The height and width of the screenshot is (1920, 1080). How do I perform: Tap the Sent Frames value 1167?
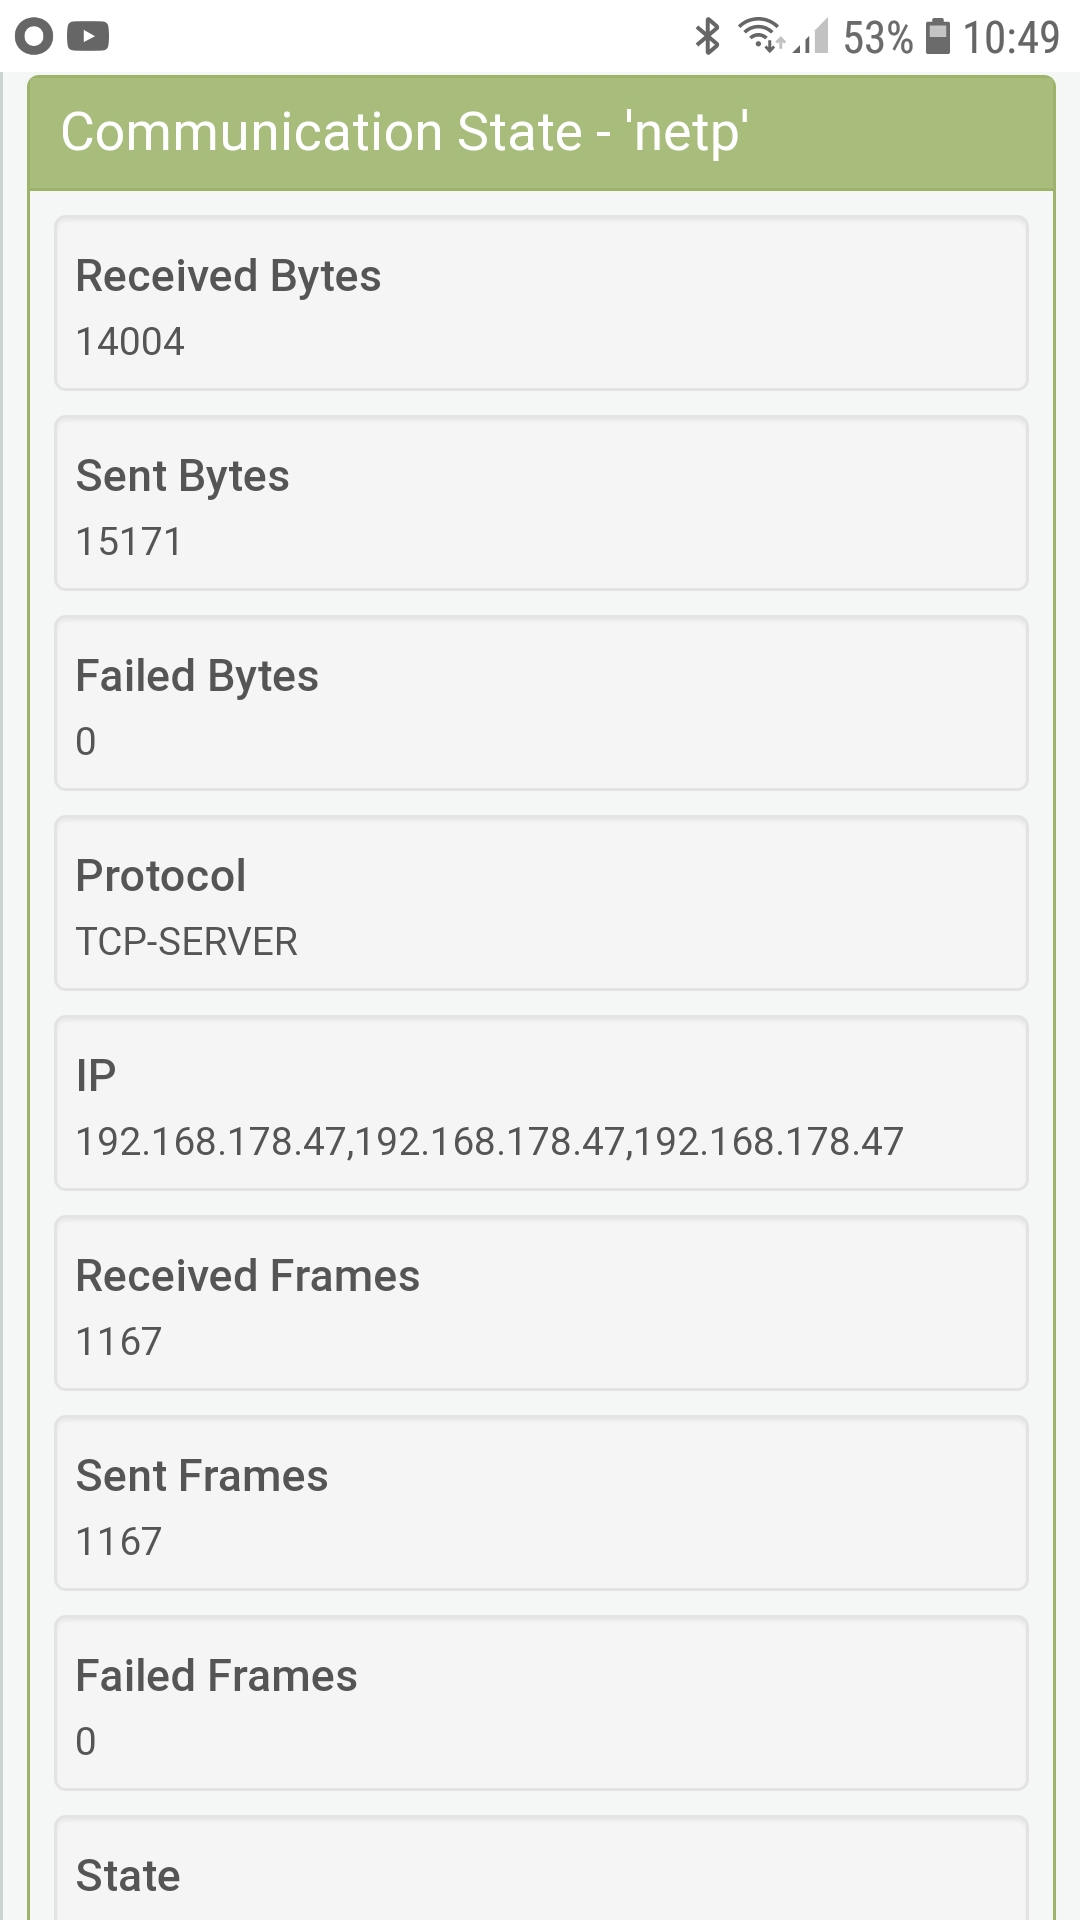coord(119,1542)
